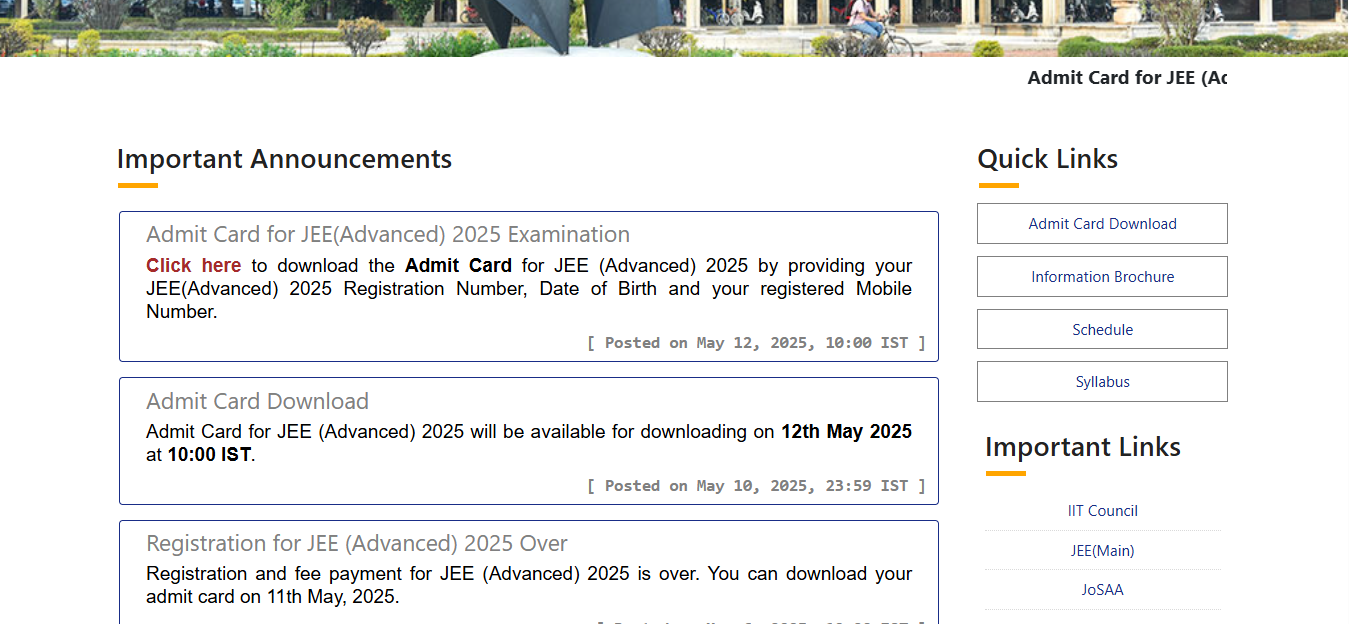Screen dimensions: 1349x624
Task: Select the JEE(Advanced) 2025 Examination announcement card
Action: pyautogui.click(x=529, y=286)
